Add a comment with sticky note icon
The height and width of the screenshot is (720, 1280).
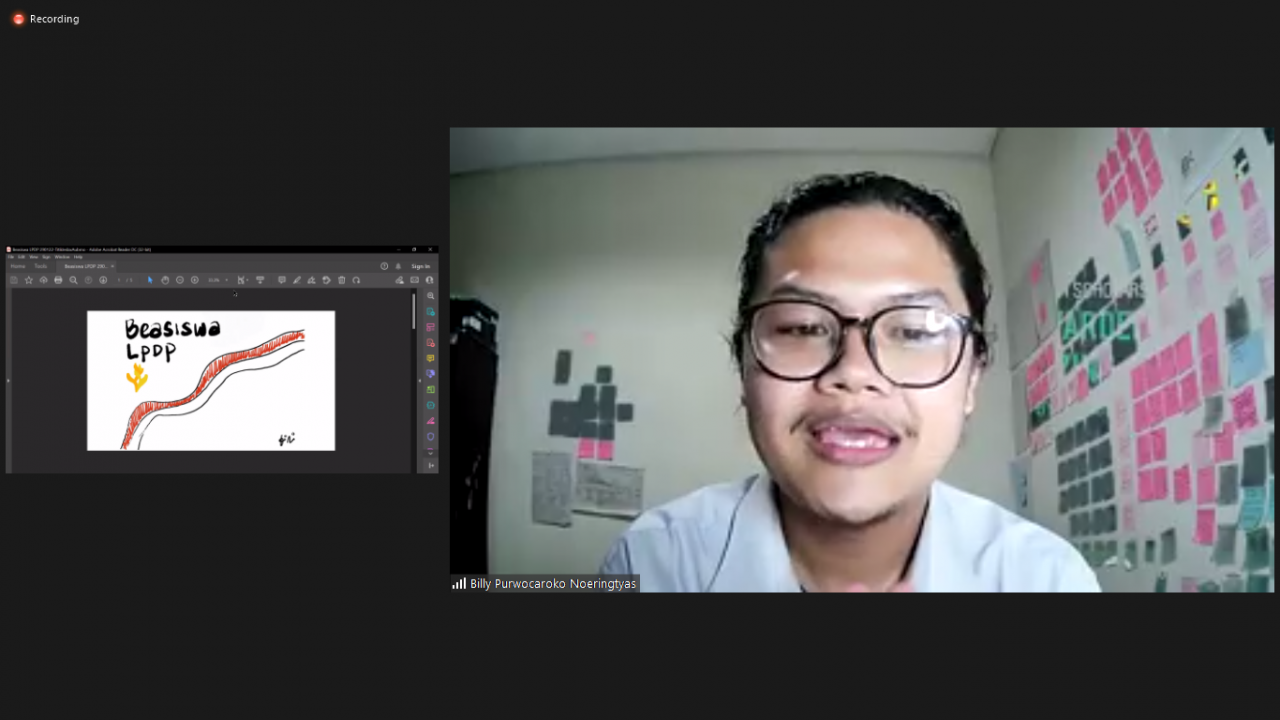pos(282,280)
